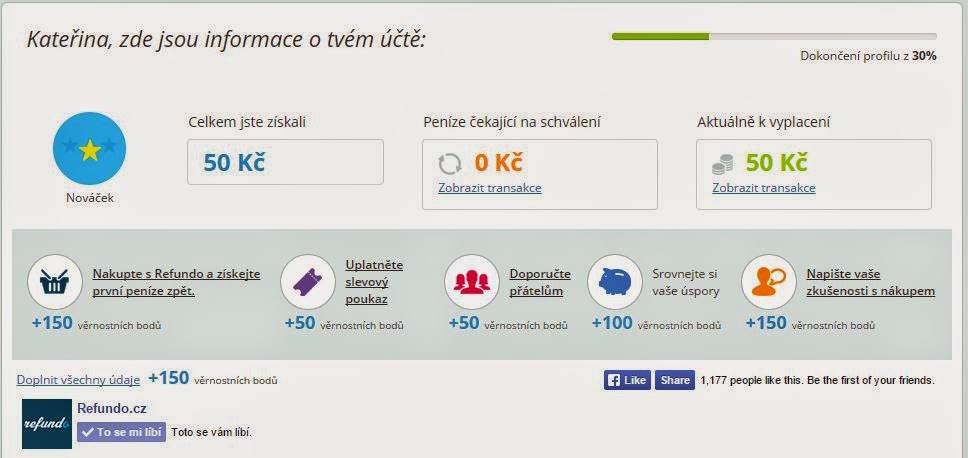Click the Facebook Share button
The image size is (968, 458).
[x=675, y=380]
